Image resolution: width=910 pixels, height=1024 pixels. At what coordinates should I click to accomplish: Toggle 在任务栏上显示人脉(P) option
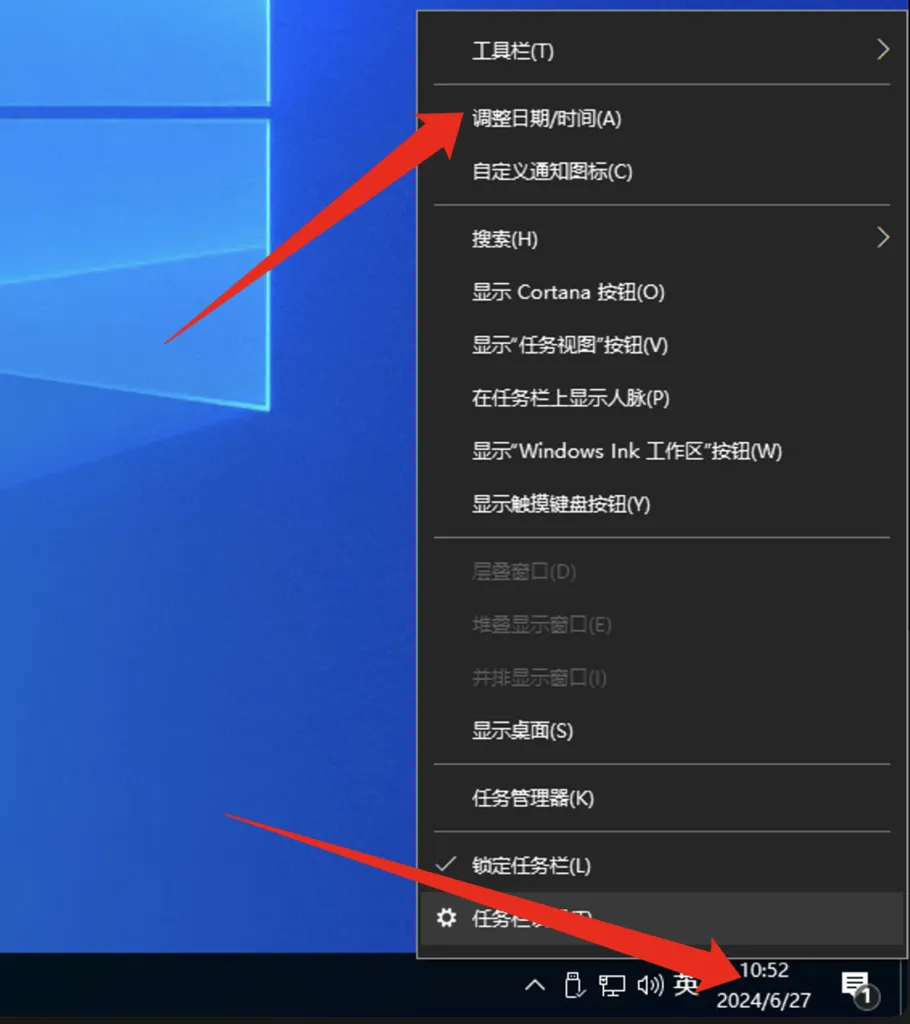pyautogui.click(x=662, y=398)
